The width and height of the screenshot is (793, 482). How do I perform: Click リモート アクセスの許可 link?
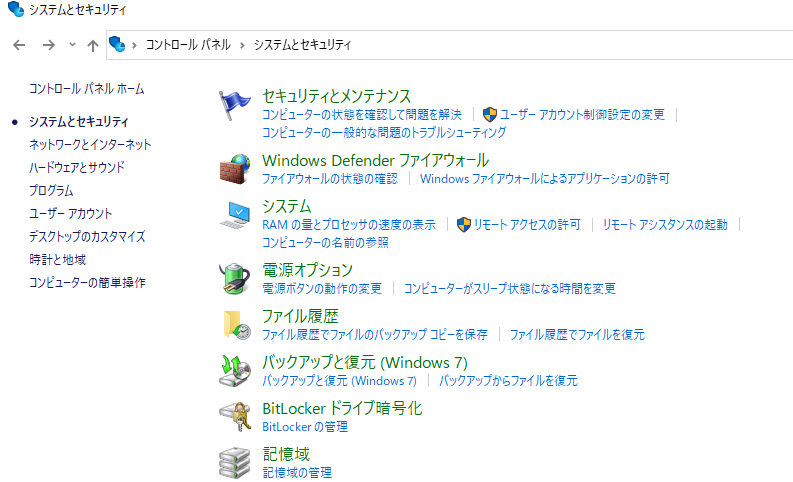[x=527, y=225]
